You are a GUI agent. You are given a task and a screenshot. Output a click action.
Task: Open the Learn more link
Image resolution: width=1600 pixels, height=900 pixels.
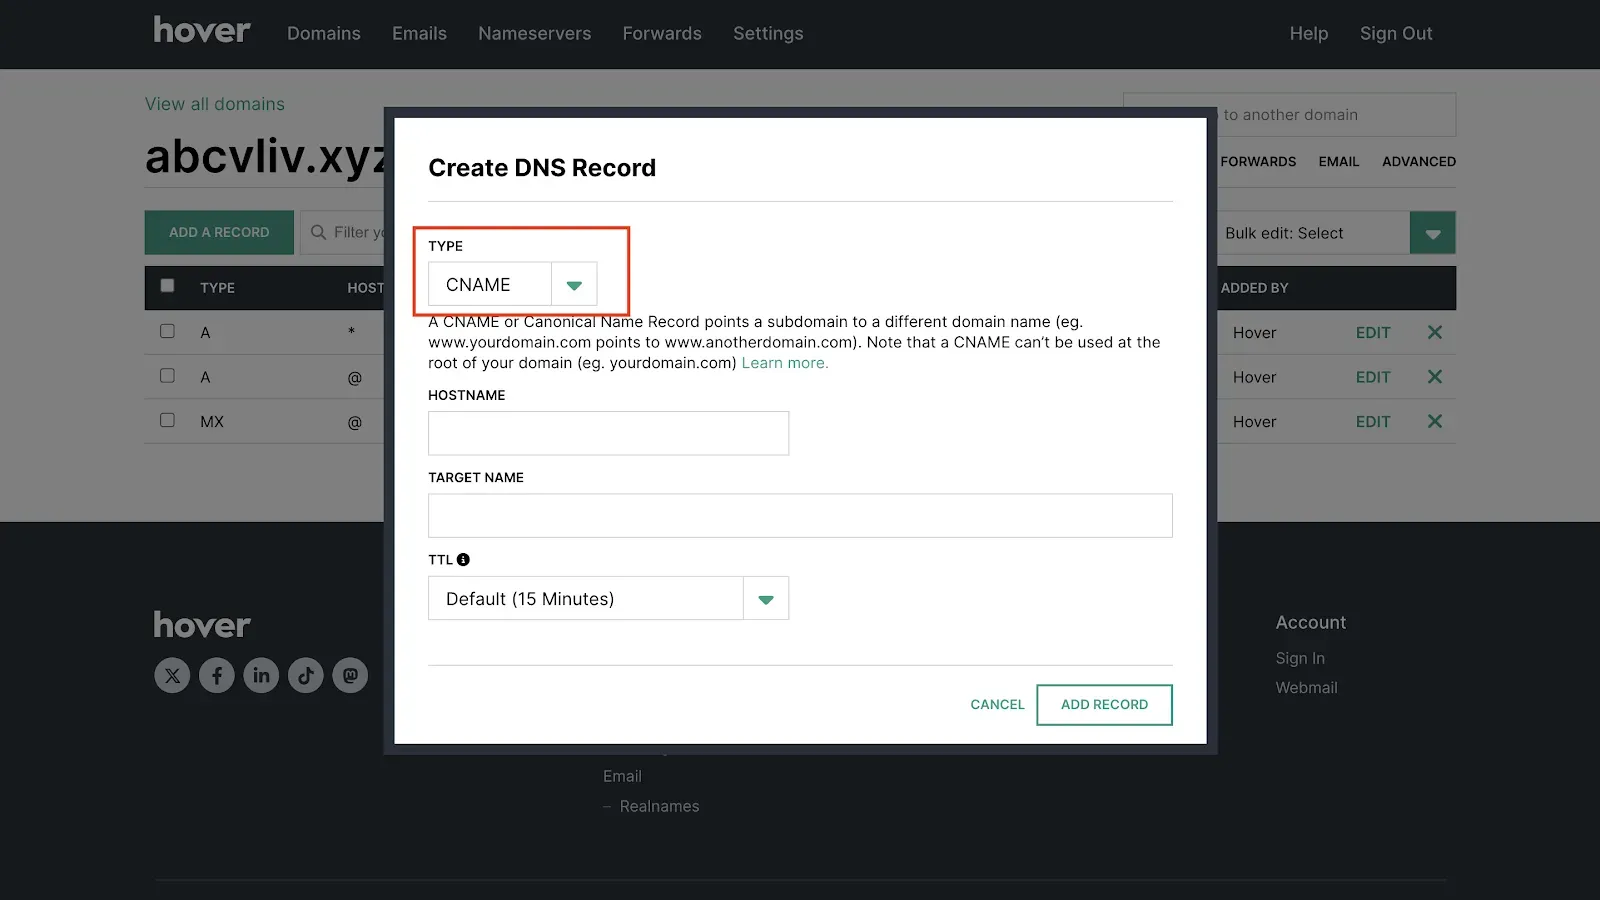785,363
